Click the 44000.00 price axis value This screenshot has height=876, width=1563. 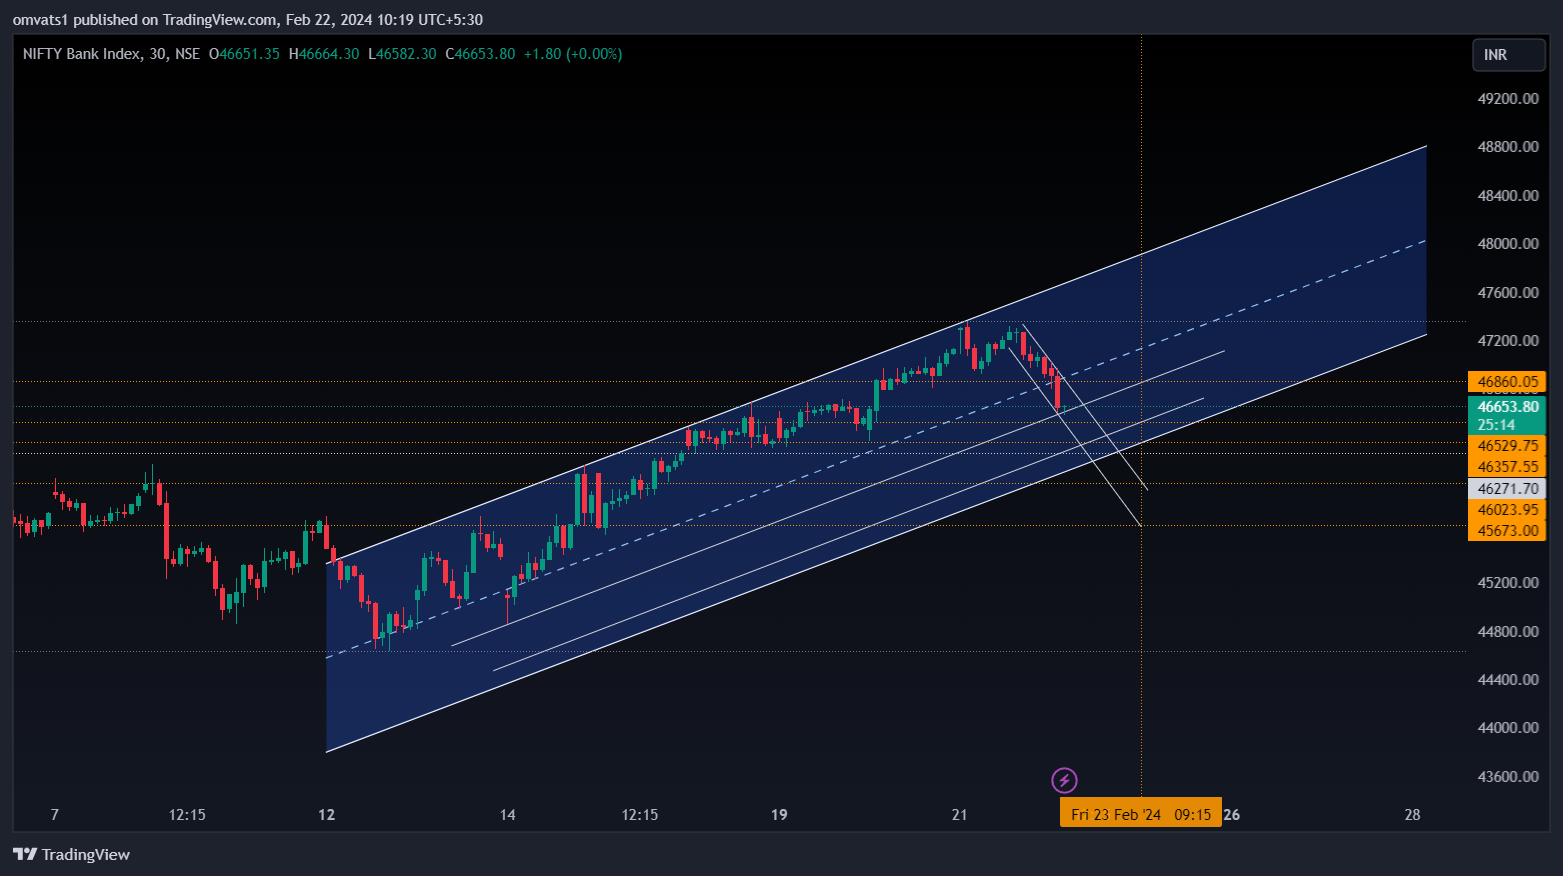(x=1508, y=728)
